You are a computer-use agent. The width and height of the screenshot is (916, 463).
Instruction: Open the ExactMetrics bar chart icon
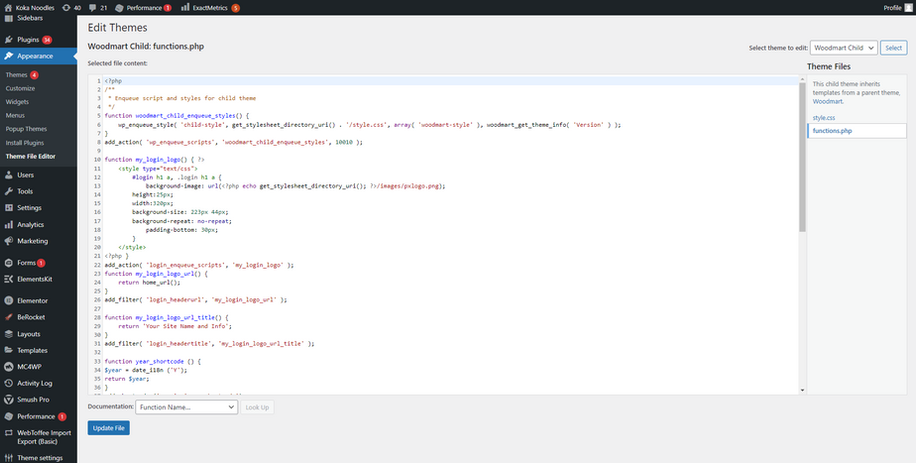coord(185,8)
